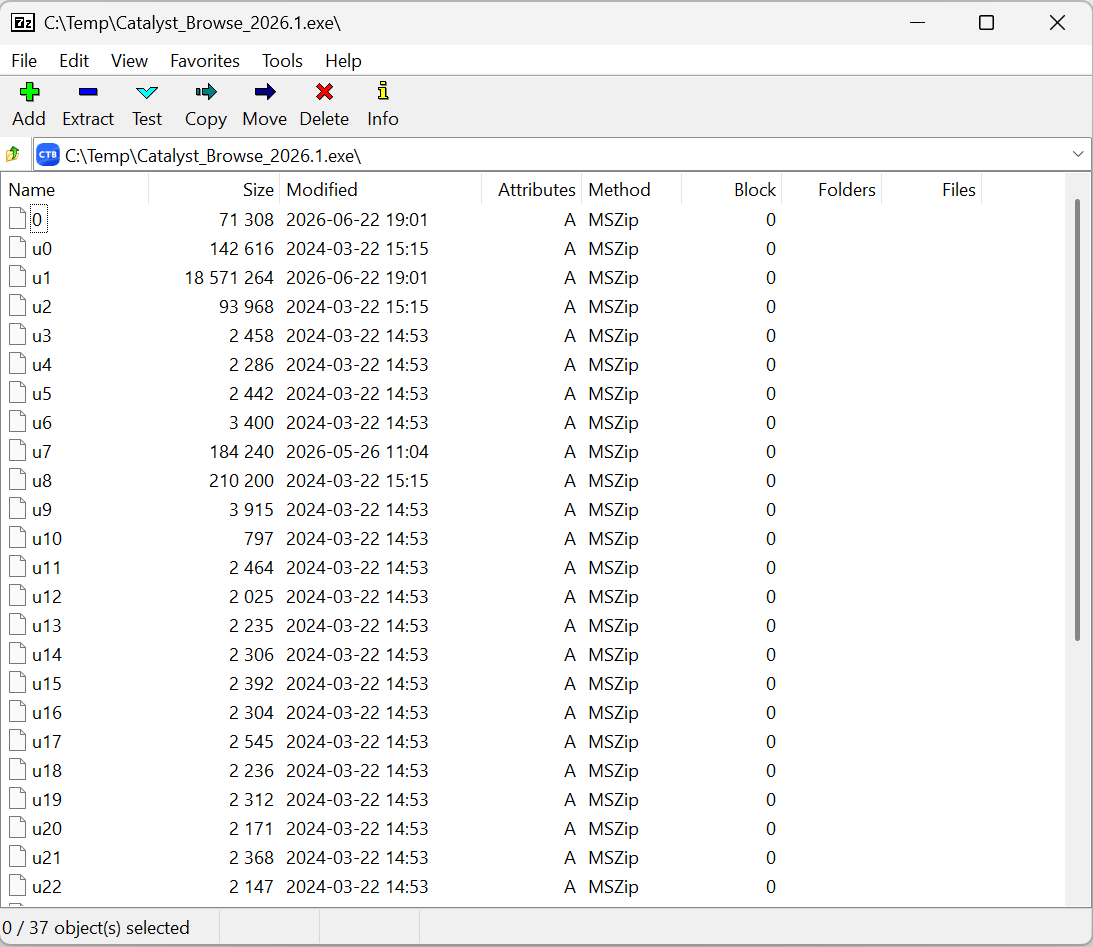
Task: Open the View menu
Action: click(129, 61)
